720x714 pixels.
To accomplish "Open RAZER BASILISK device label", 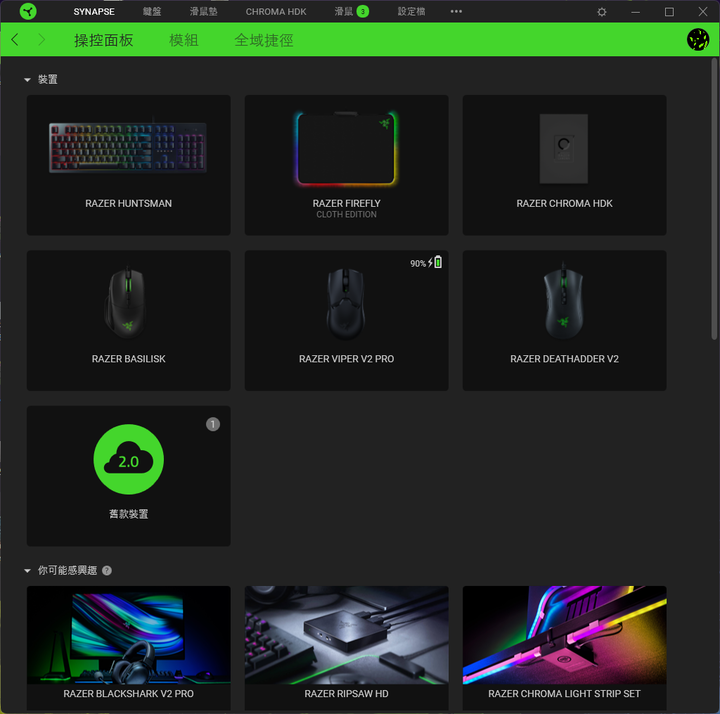I will tap(129, 359).
